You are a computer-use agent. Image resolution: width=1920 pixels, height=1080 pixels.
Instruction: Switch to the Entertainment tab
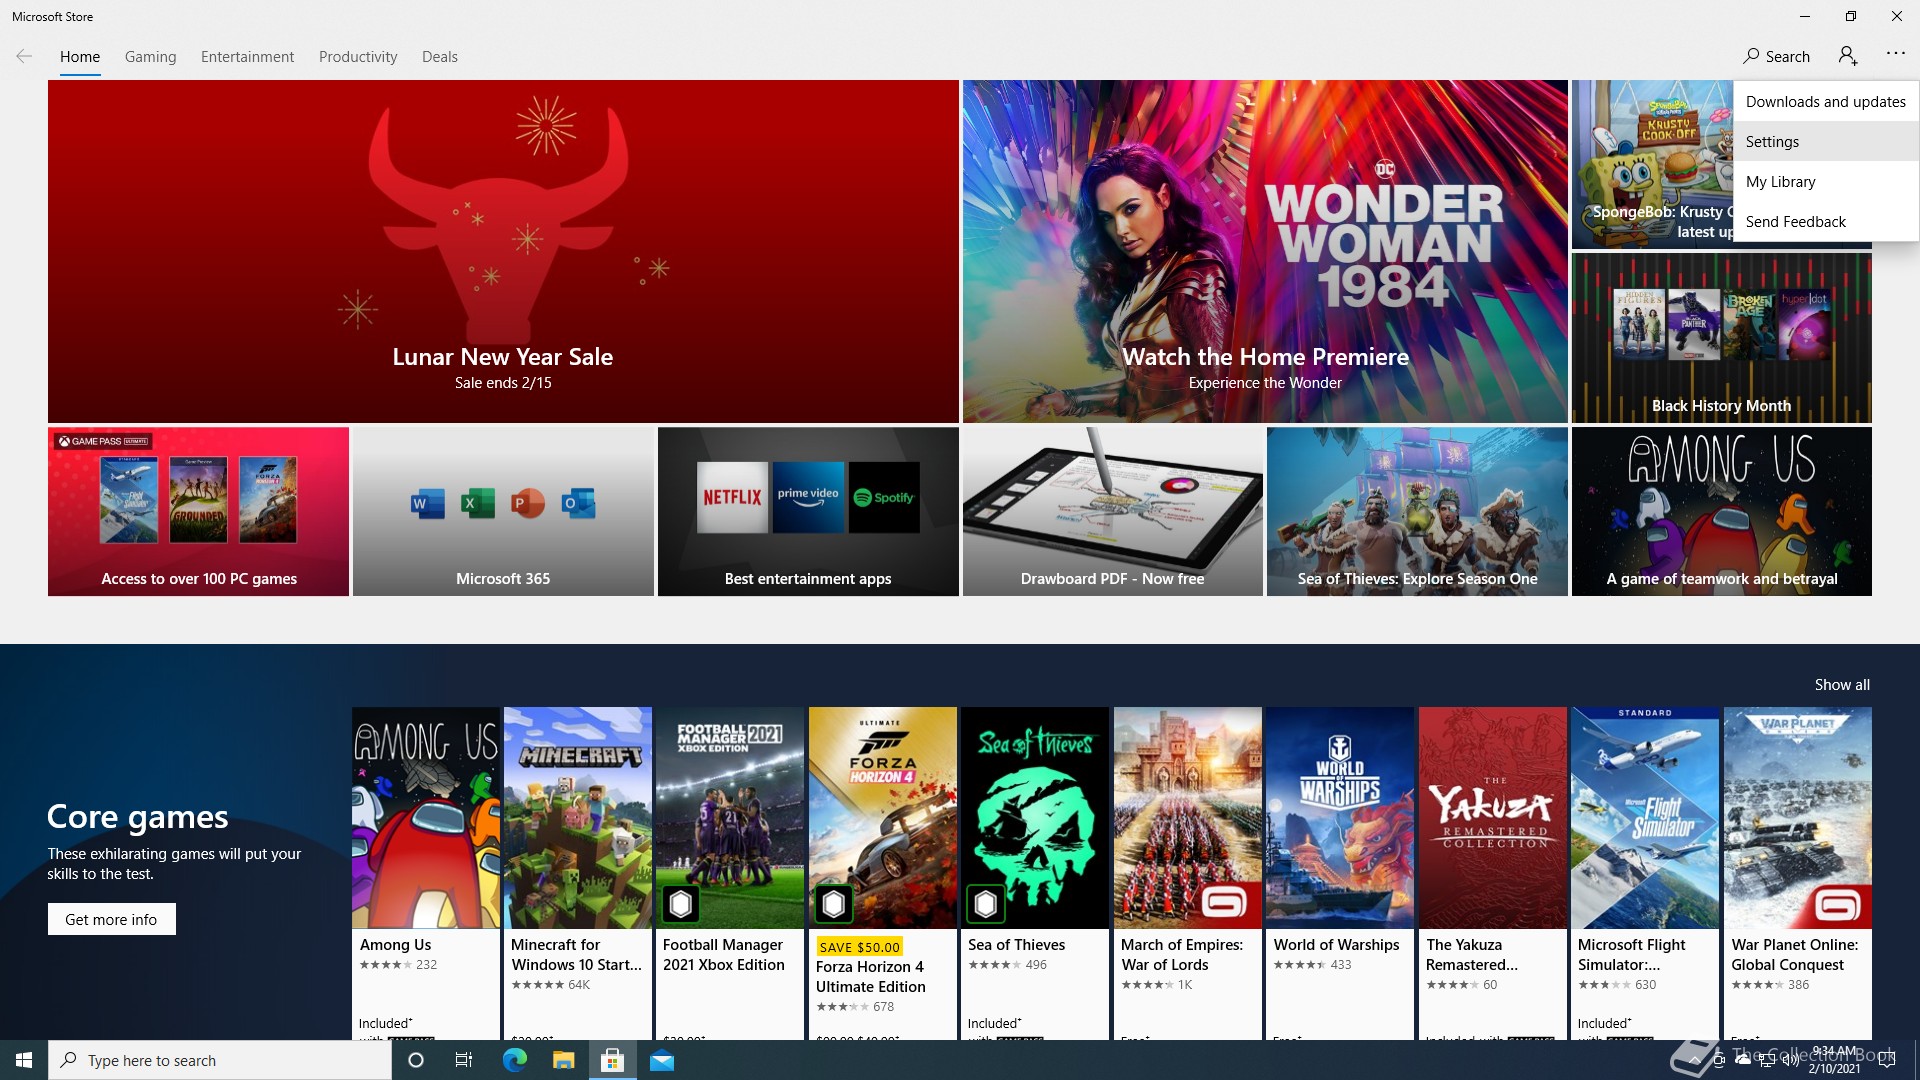coord(247,56)
